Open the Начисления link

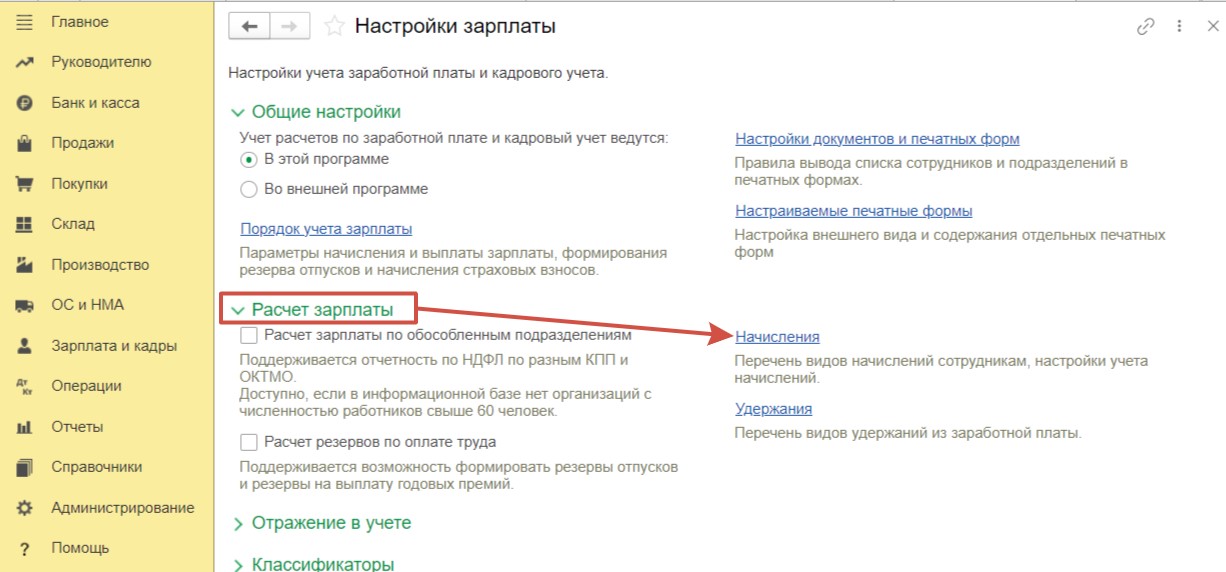(777, 337)
